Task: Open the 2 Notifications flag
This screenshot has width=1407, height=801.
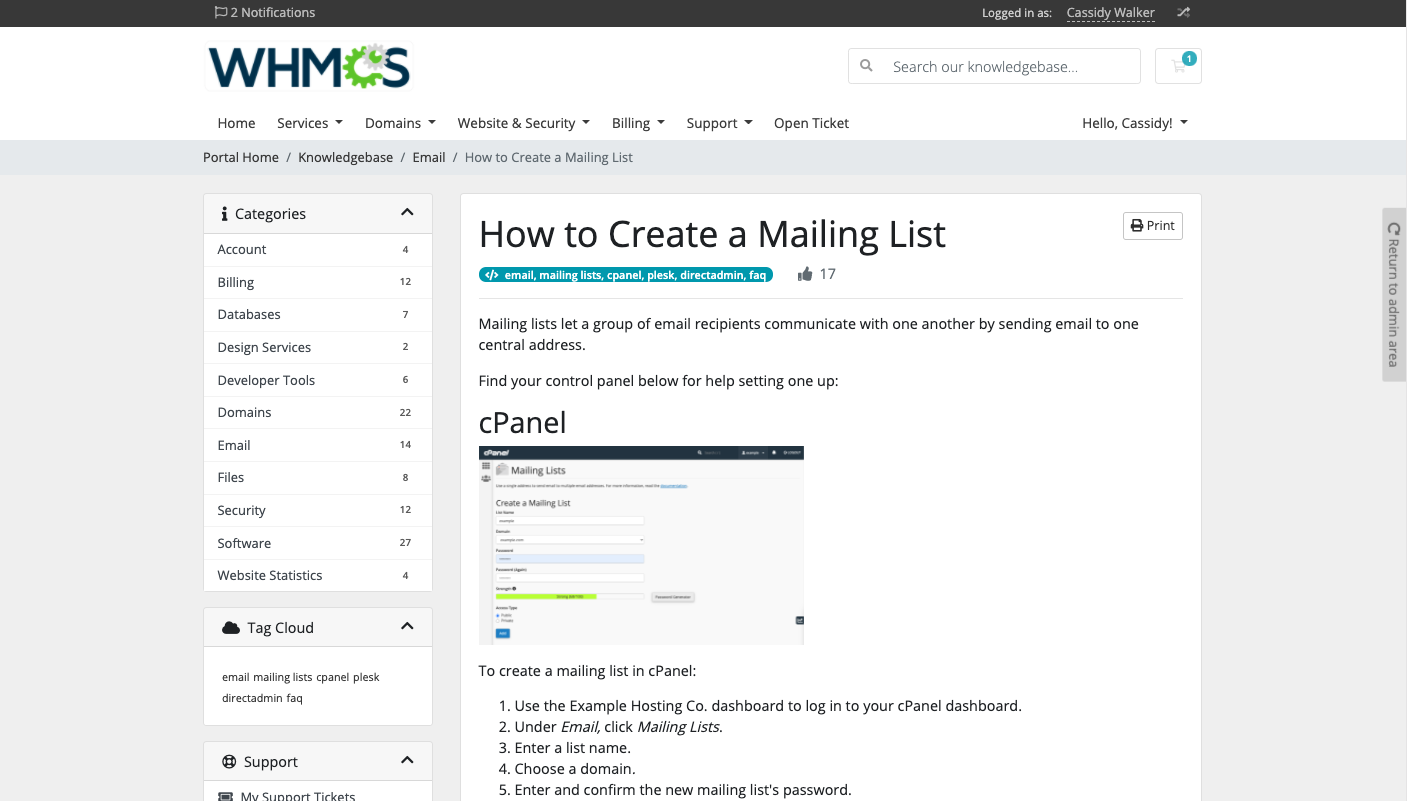Action: (x=265, y=13)
